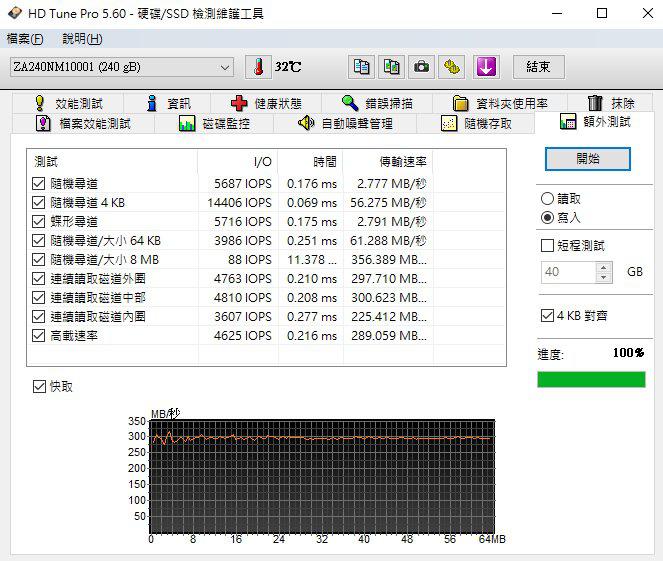Select the 讀取 radio button
This screenshot has width=663, height=561.
547,199
